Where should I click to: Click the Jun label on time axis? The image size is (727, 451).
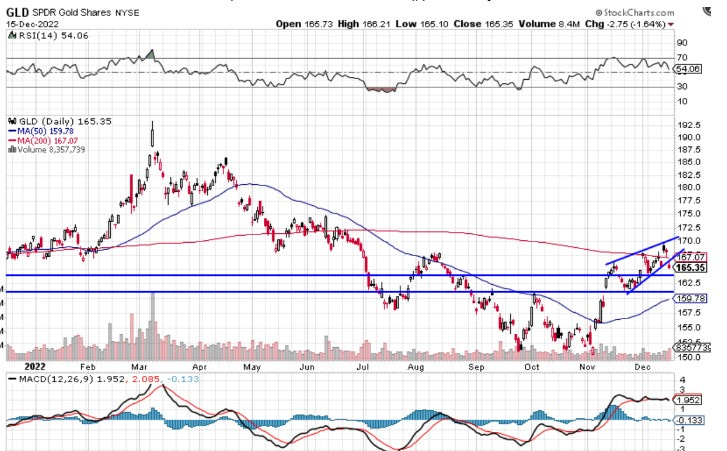[307, 367]
